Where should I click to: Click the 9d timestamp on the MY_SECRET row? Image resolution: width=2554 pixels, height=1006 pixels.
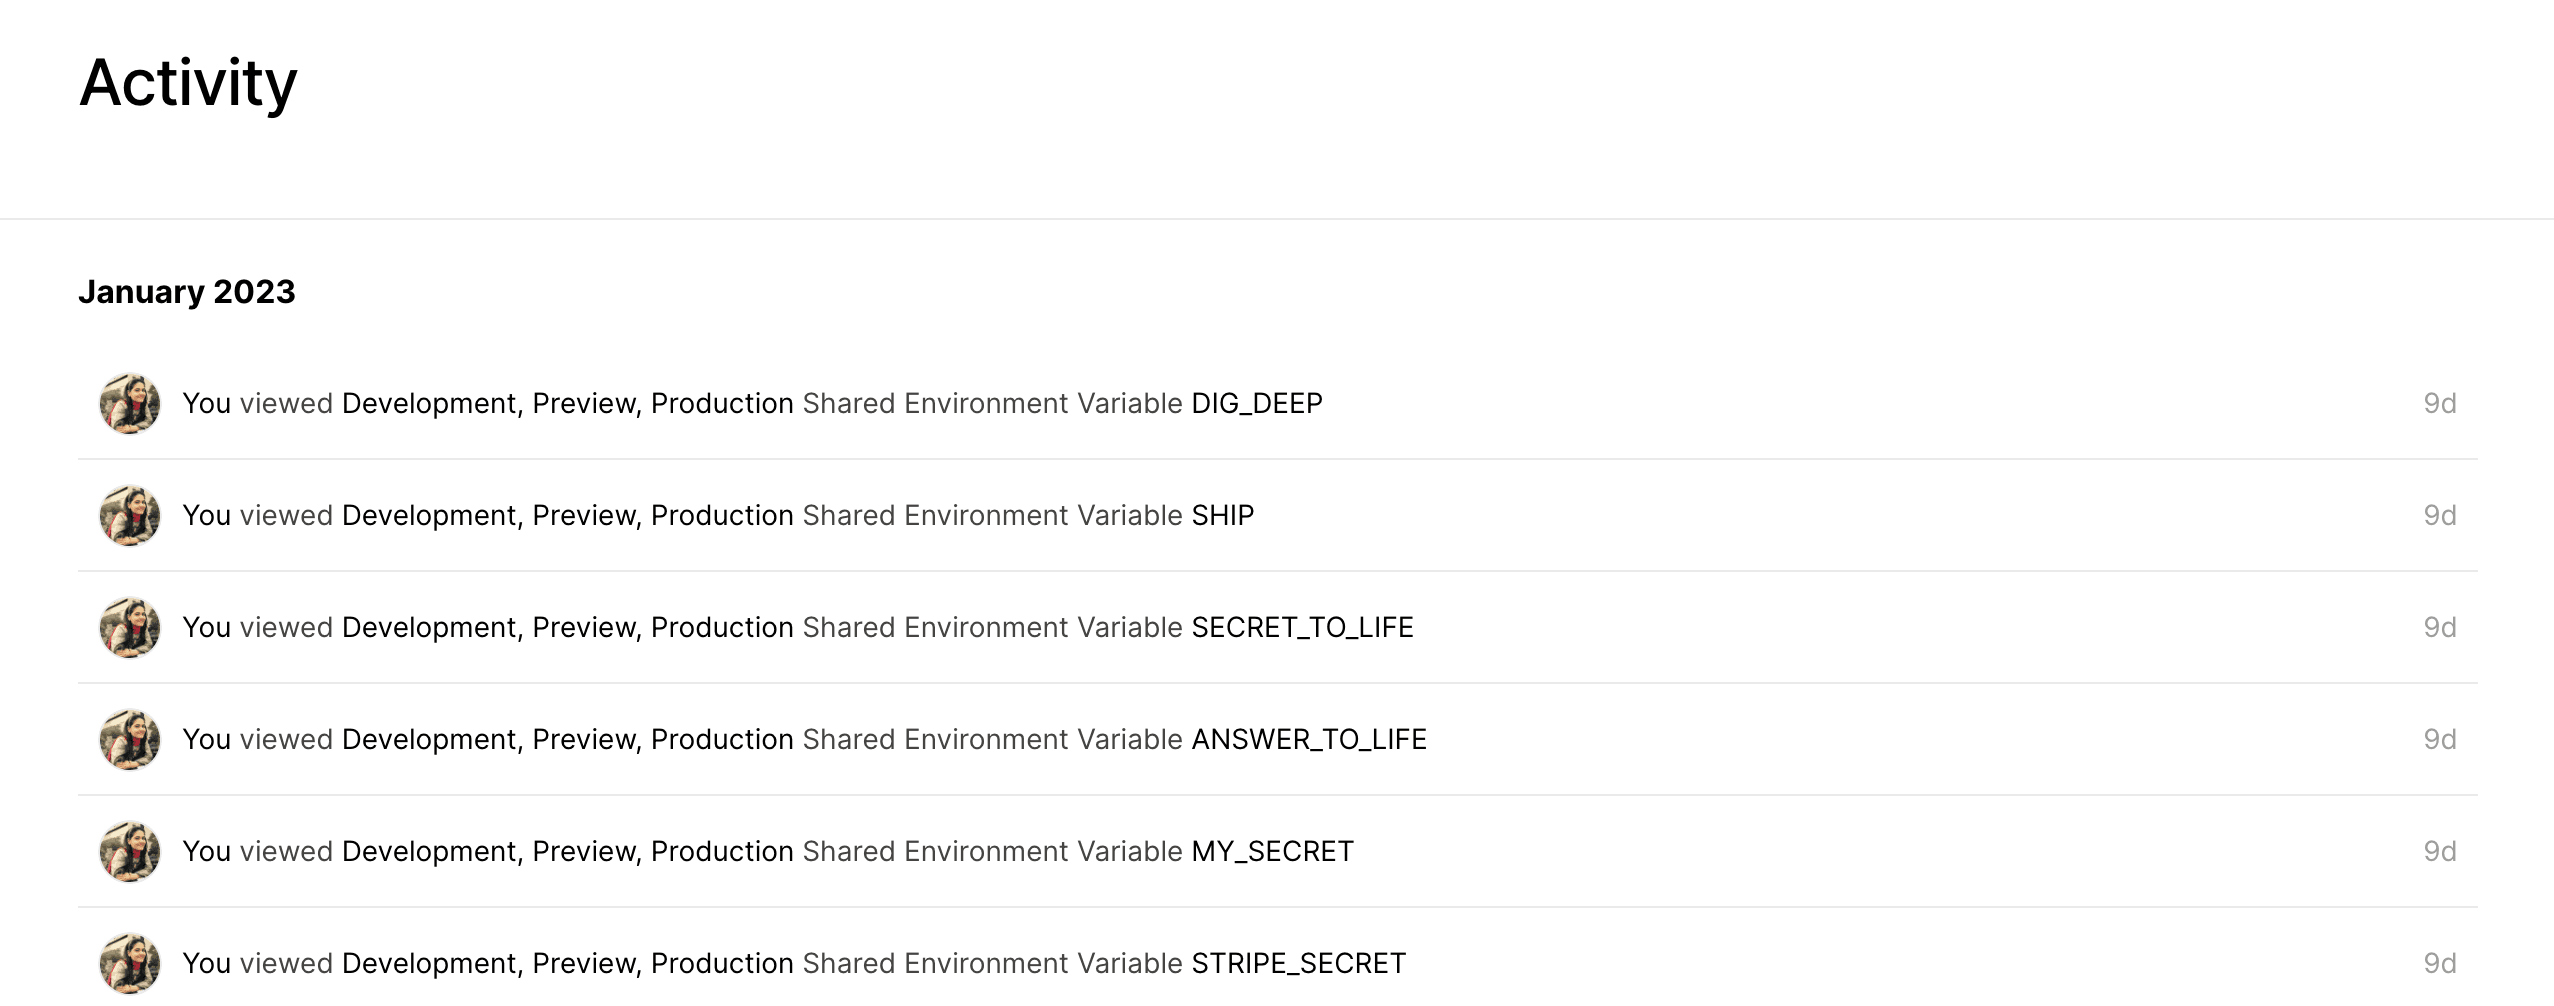(x=2439, y=852)
